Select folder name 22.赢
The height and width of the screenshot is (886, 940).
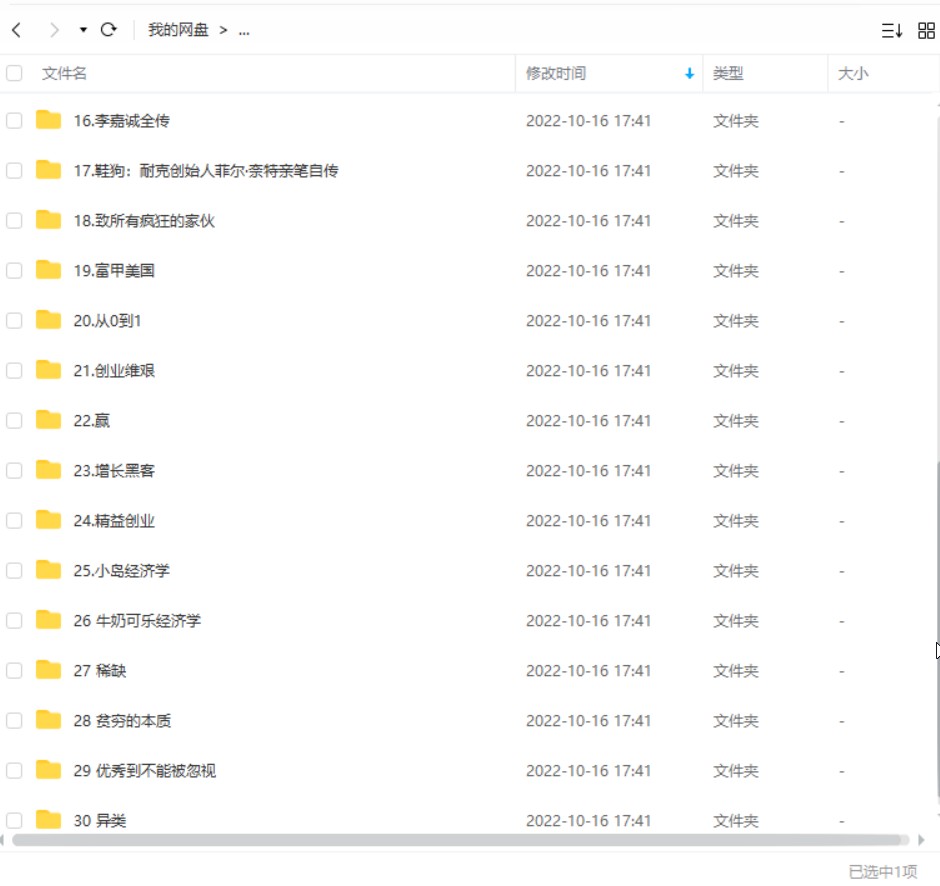click(x=92, y=421)
